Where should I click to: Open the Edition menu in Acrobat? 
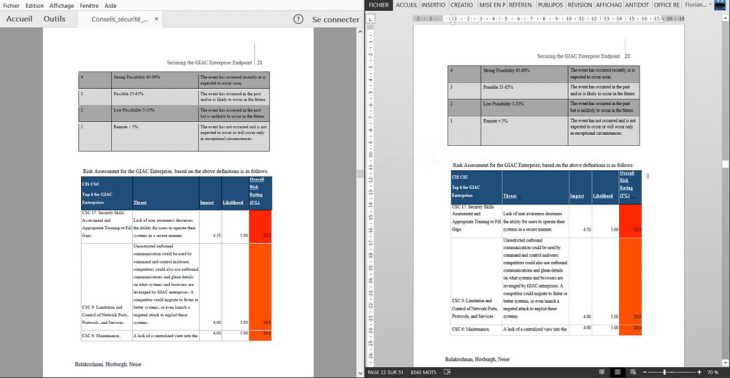pyautogui.click(x=34, y=6)
